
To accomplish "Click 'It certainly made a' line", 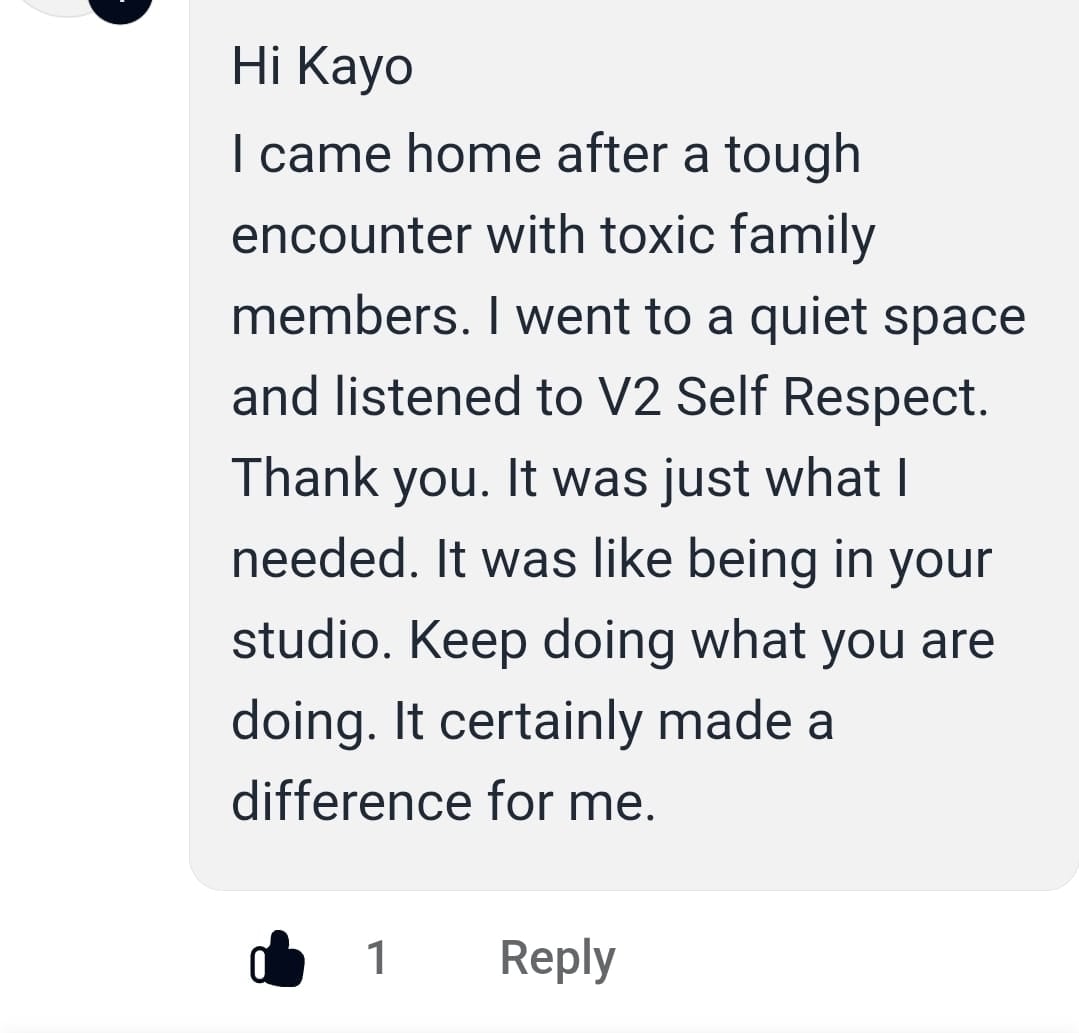I will click(x=614, y=722).
